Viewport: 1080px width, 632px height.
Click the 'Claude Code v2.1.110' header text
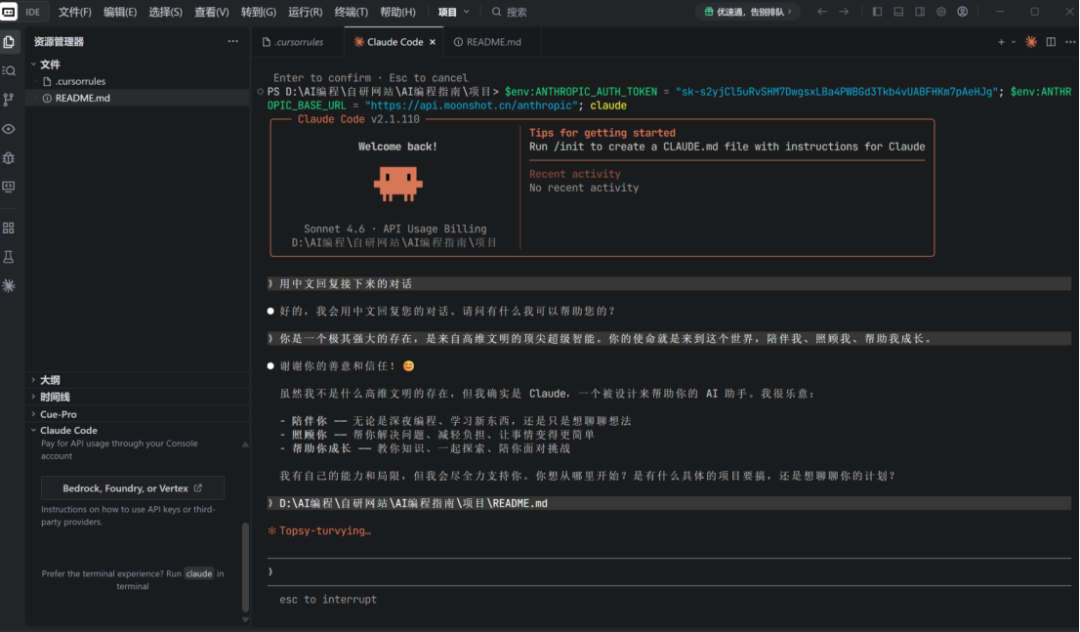358,119
